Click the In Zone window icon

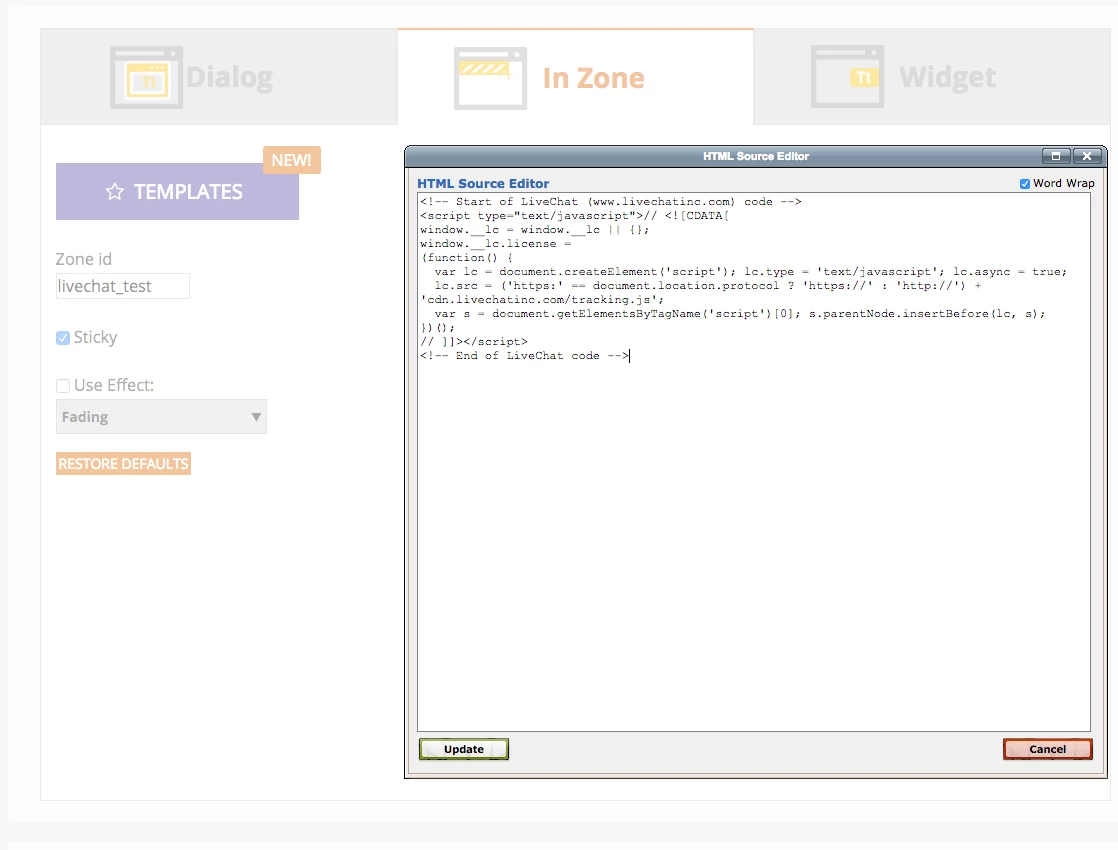(x=491, y=78)
